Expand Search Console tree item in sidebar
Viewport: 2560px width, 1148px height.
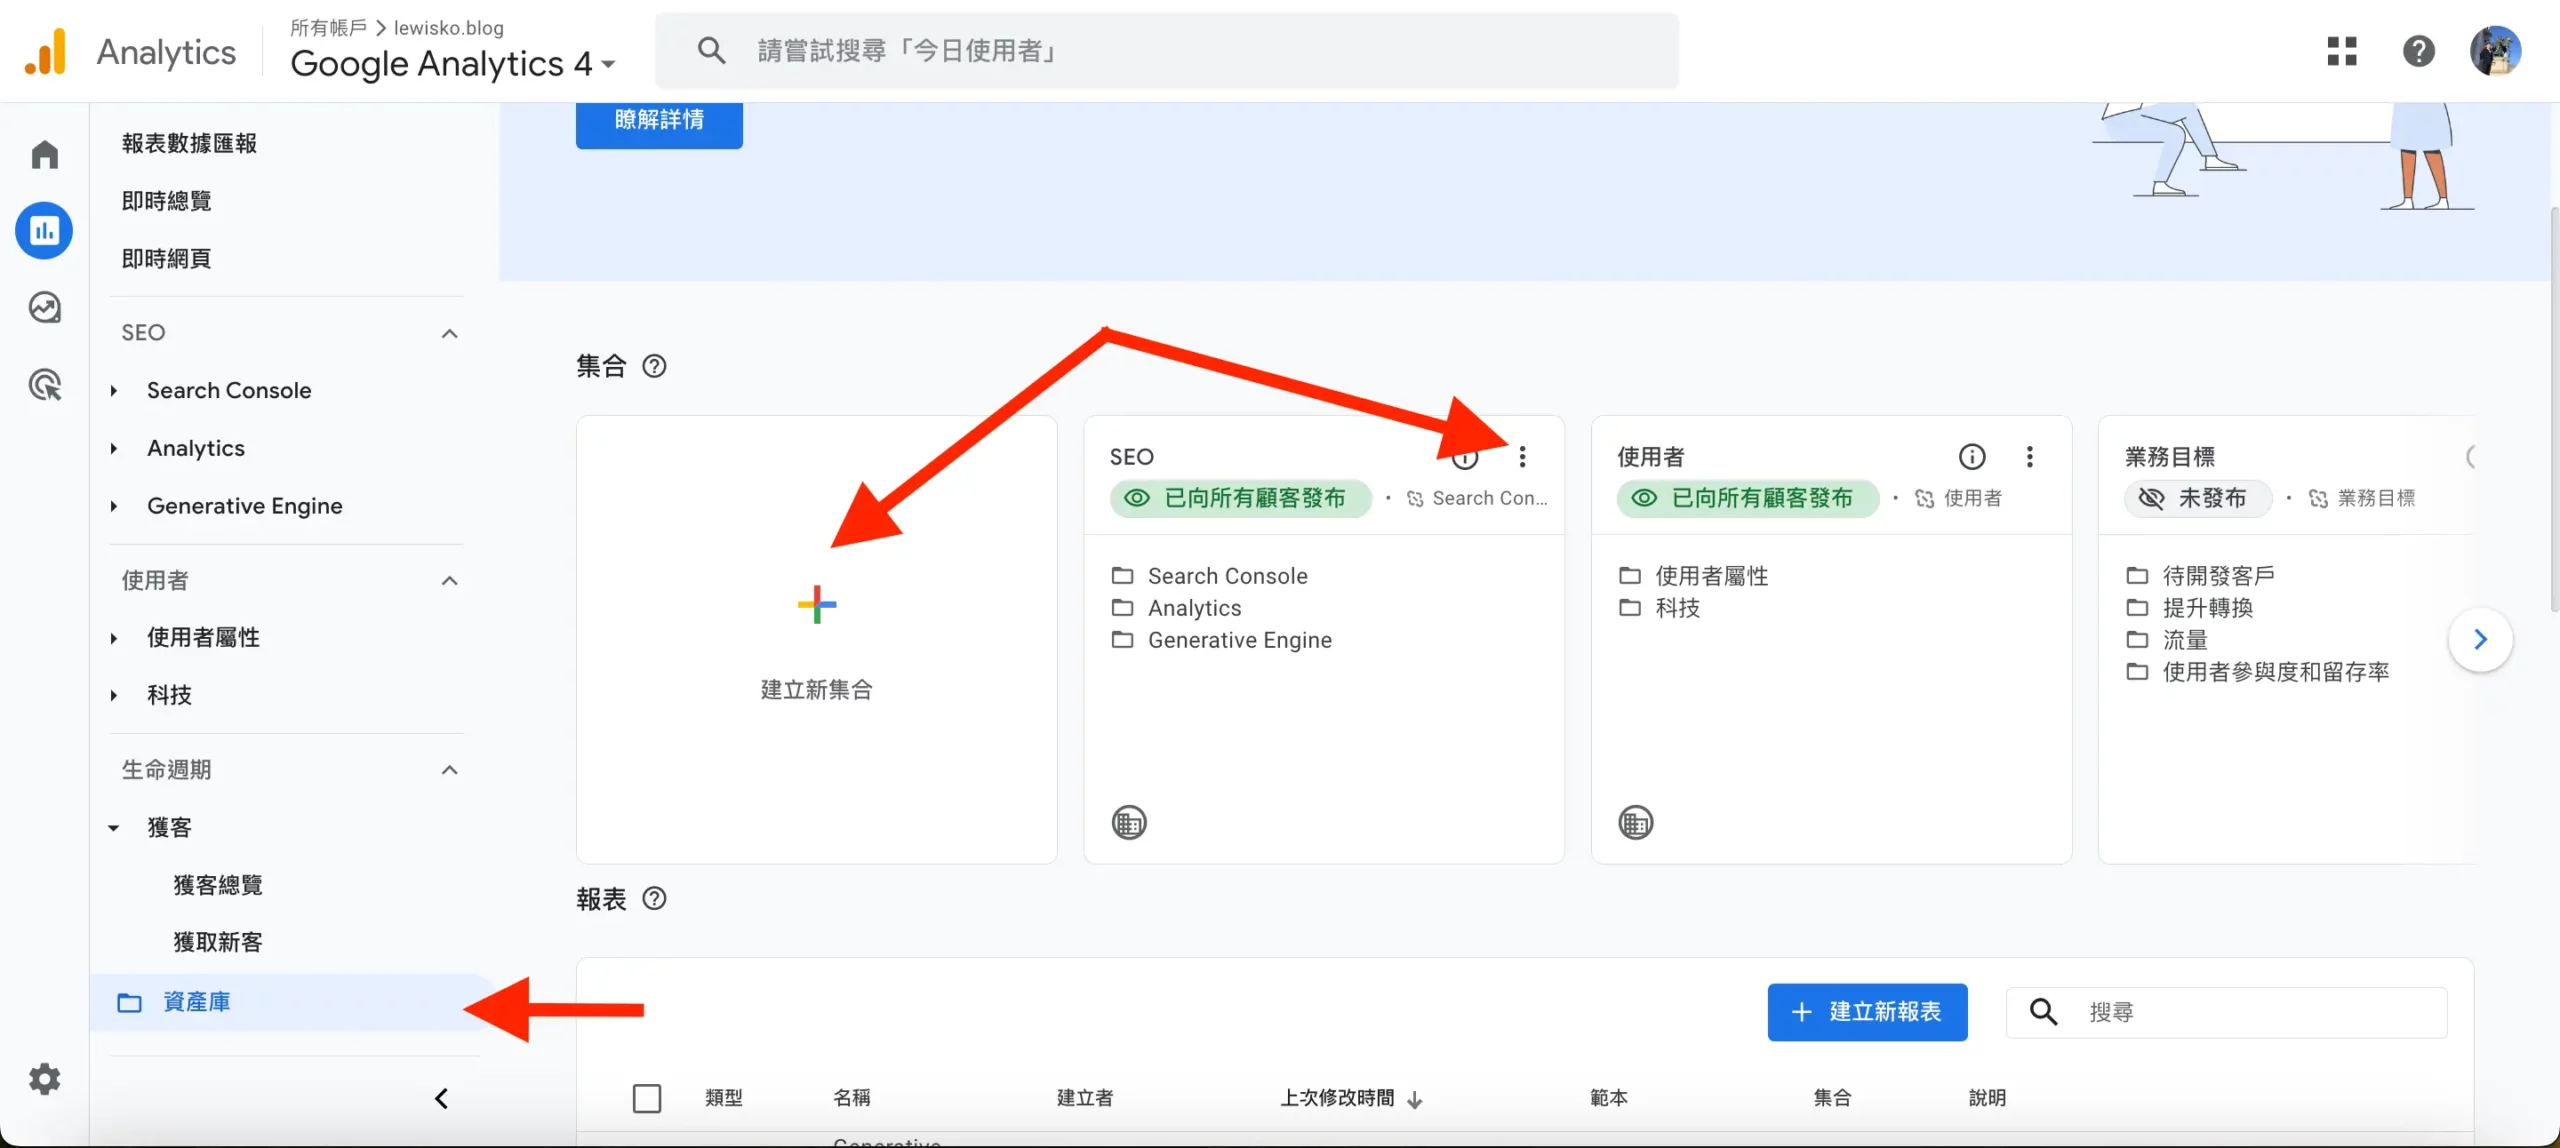click(x=113, y=391)
